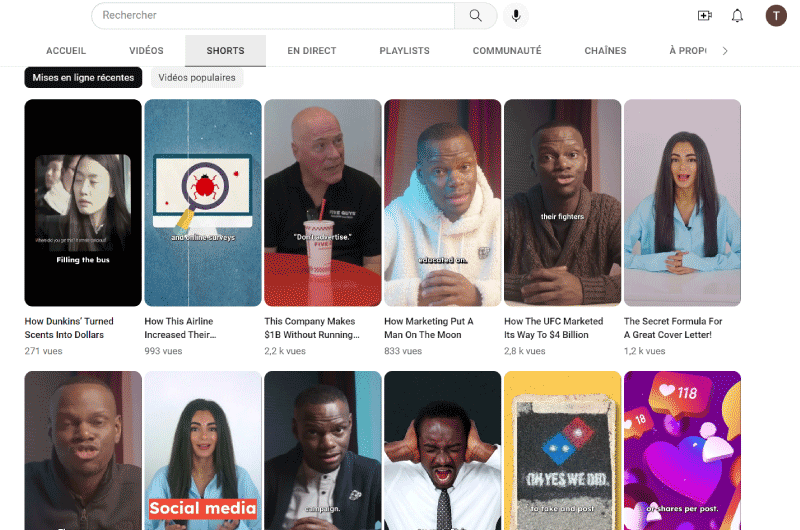Open title How Marketing Put A Man On The Moon

pos(429,328)
